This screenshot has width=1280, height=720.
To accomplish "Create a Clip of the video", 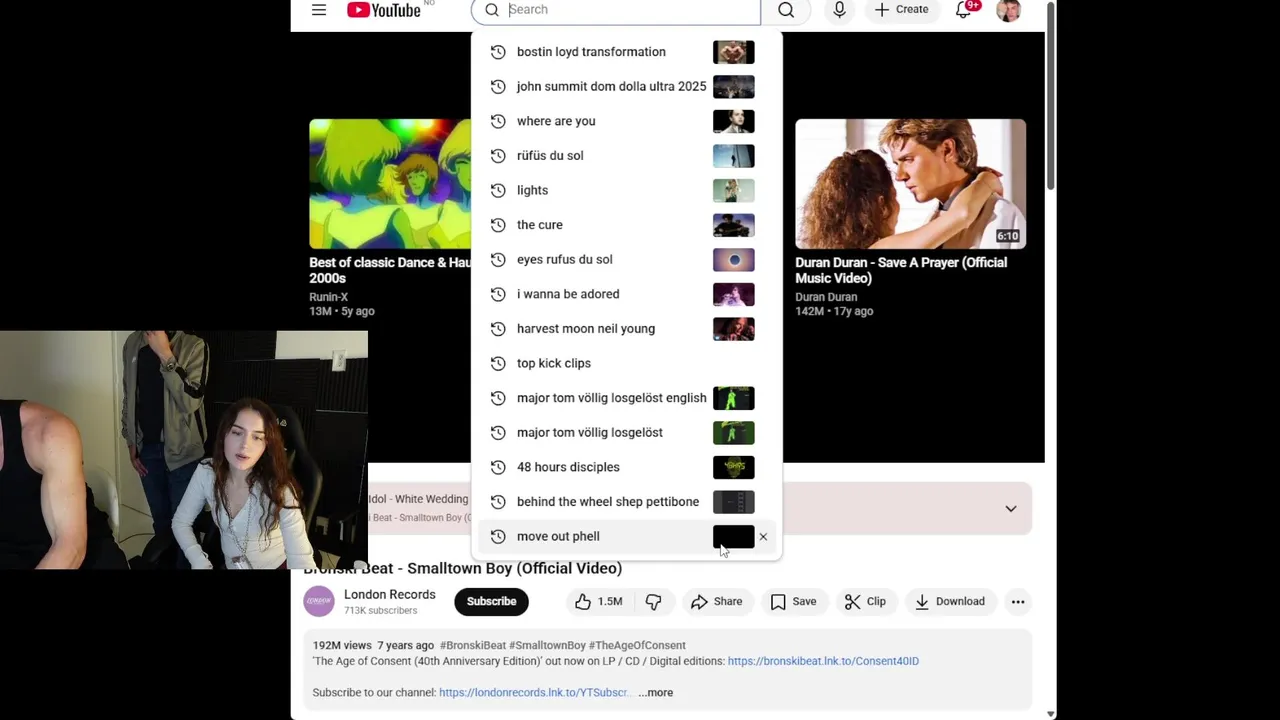I will point(865,601).
